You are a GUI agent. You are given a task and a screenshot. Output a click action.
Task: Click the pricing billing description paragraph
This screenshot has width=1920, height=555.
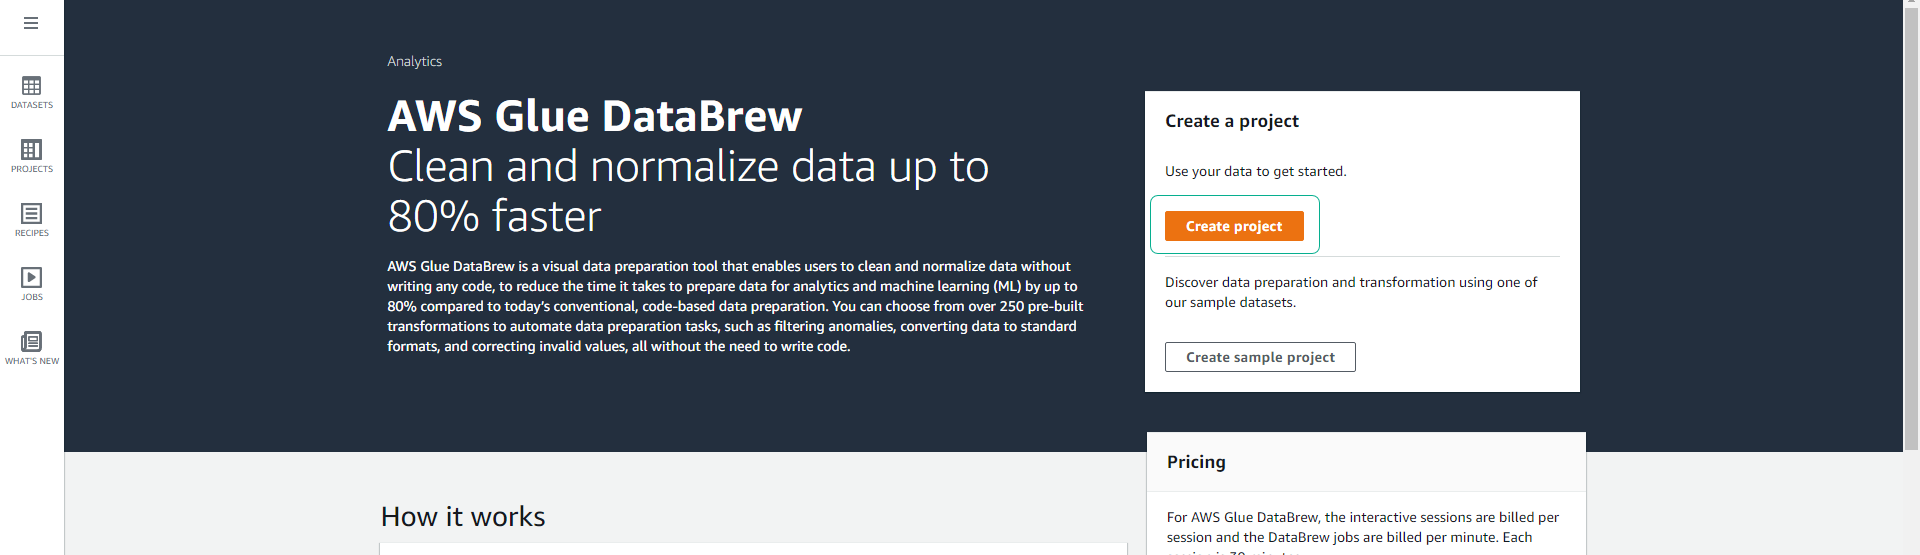[x=1363, y=532]
